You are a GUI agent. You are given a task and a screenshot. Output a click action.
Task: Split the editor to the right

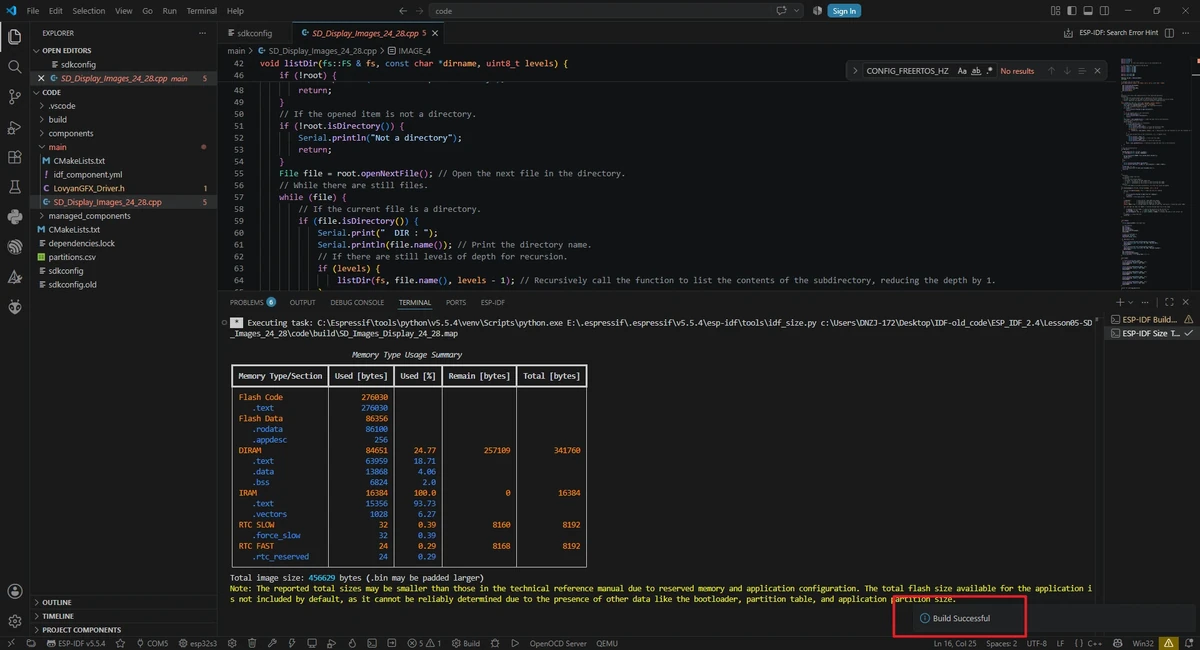point(1169,33)
